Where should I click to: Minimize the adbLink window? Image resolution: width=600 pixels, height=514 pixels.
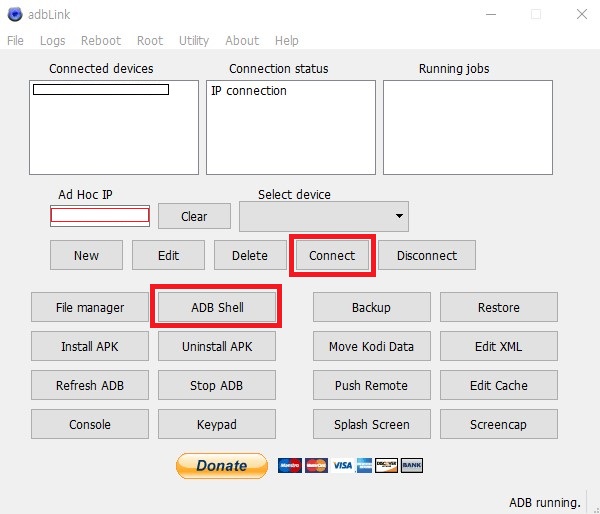click(491, 15)
